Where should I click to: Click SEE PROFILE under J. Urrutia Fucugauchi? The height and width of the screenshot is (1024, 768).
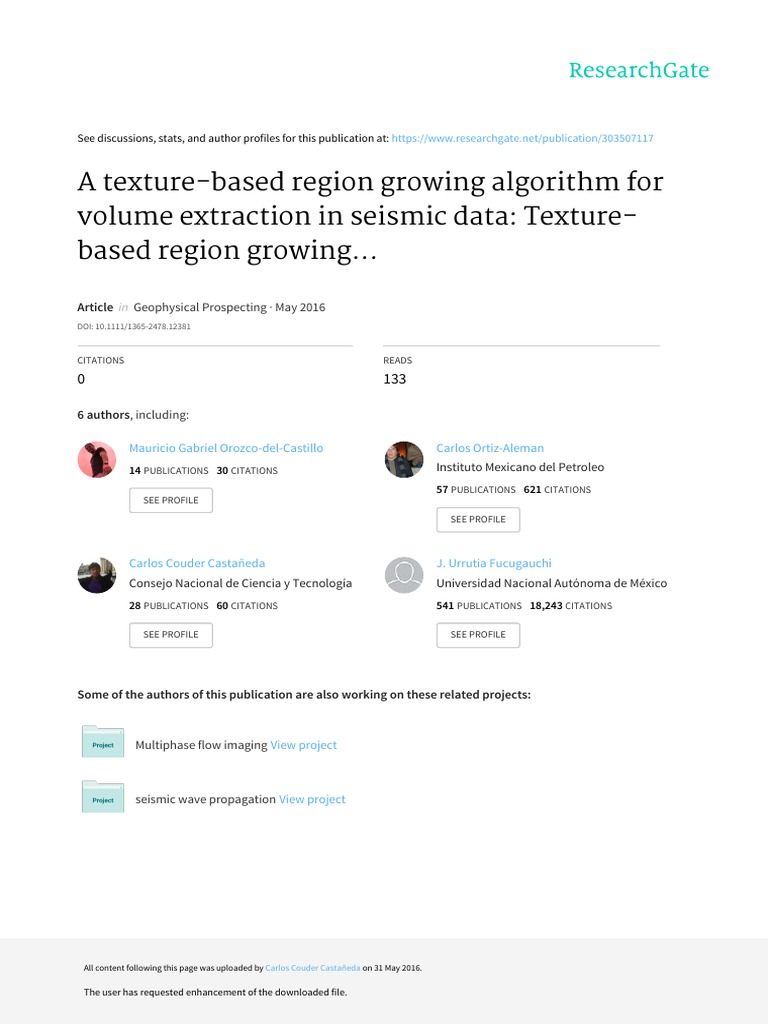478,635
